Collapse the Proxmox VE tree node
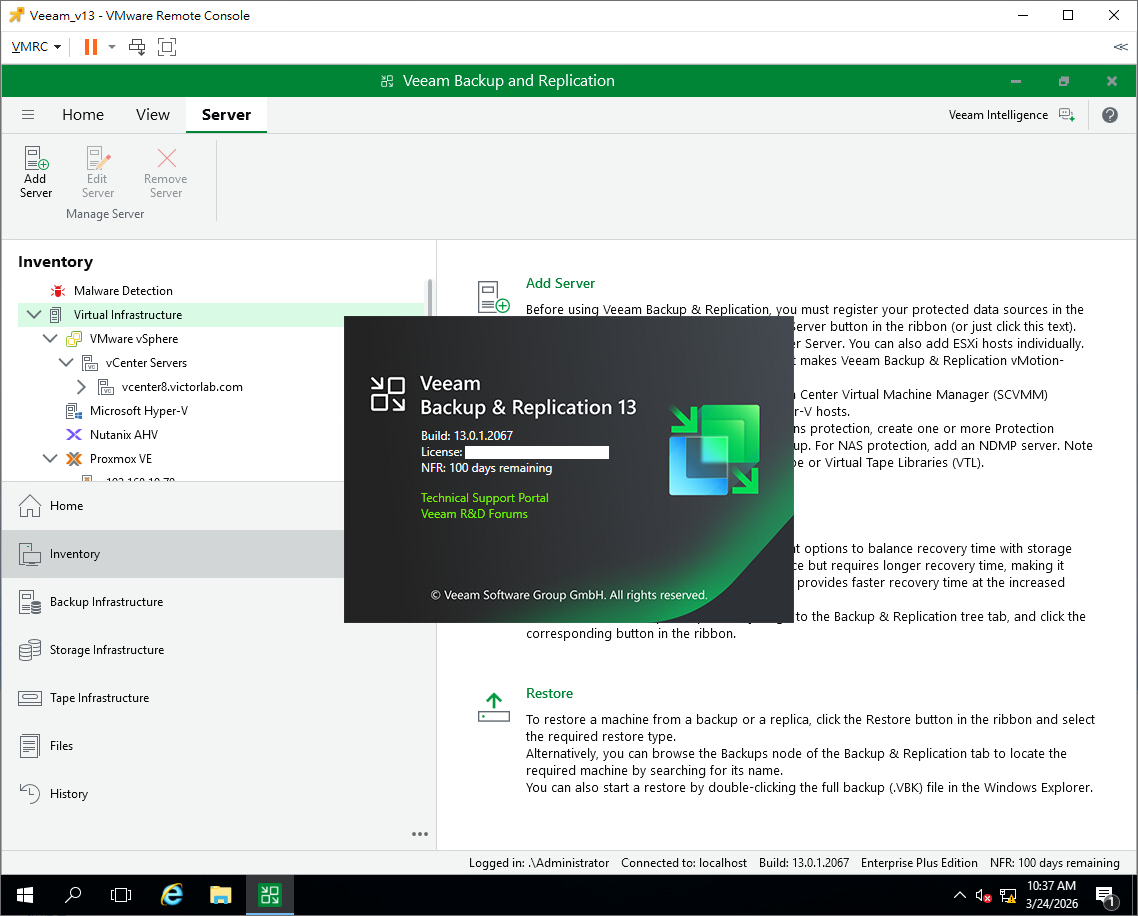 50,459
